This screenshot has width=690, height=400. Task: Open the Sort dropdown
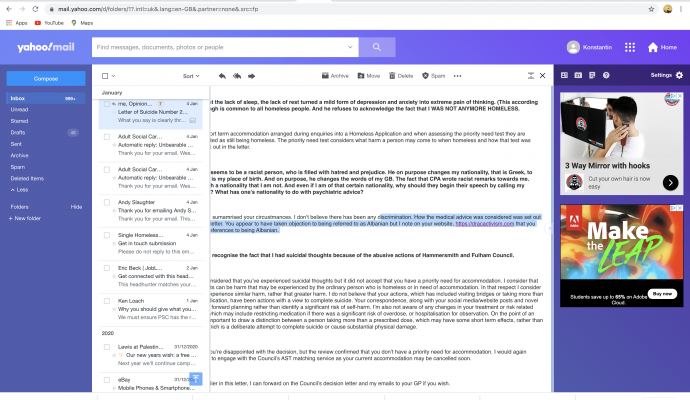click(x=191, y=75)
